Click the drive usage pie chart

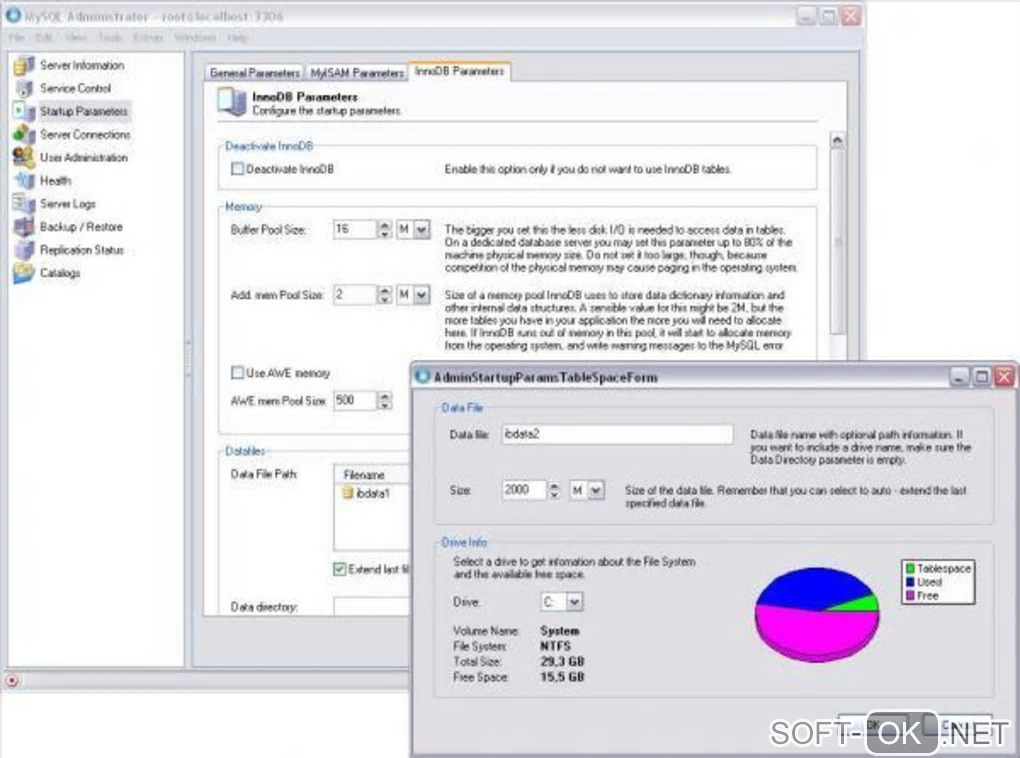(x=817, y=614)
